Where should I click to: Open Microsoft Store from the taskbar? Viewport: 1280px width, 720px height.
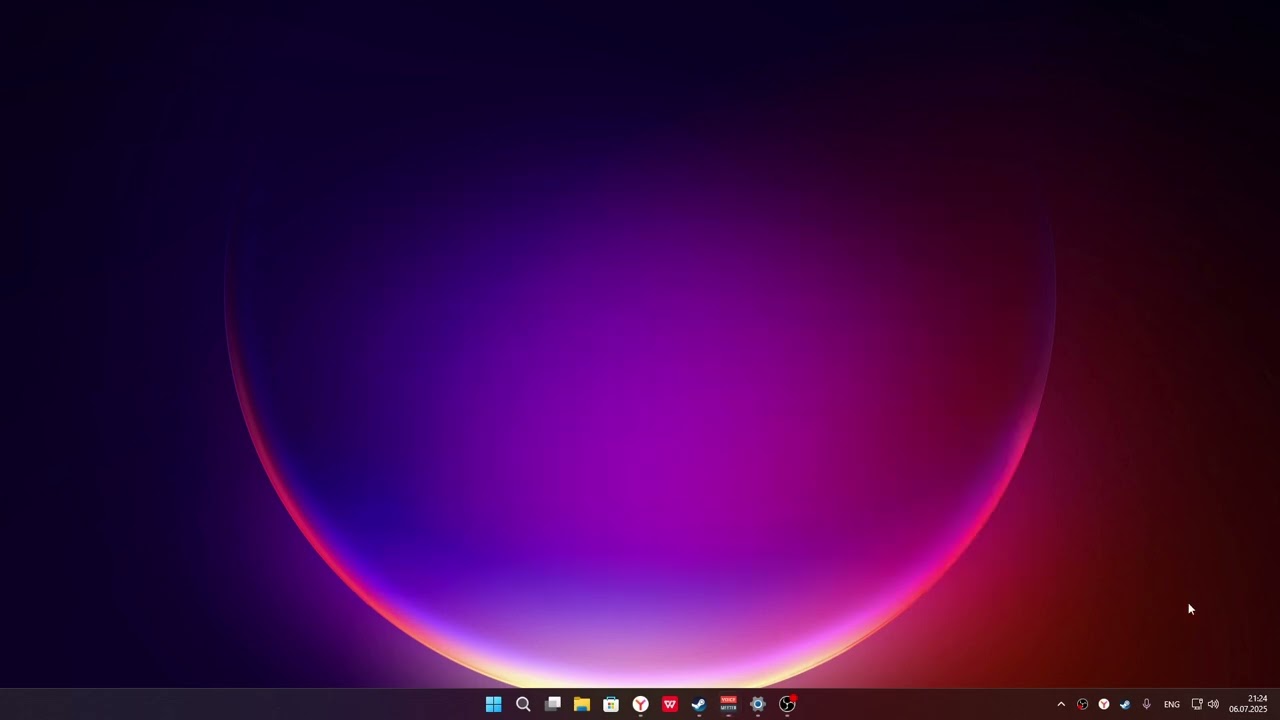611,704
